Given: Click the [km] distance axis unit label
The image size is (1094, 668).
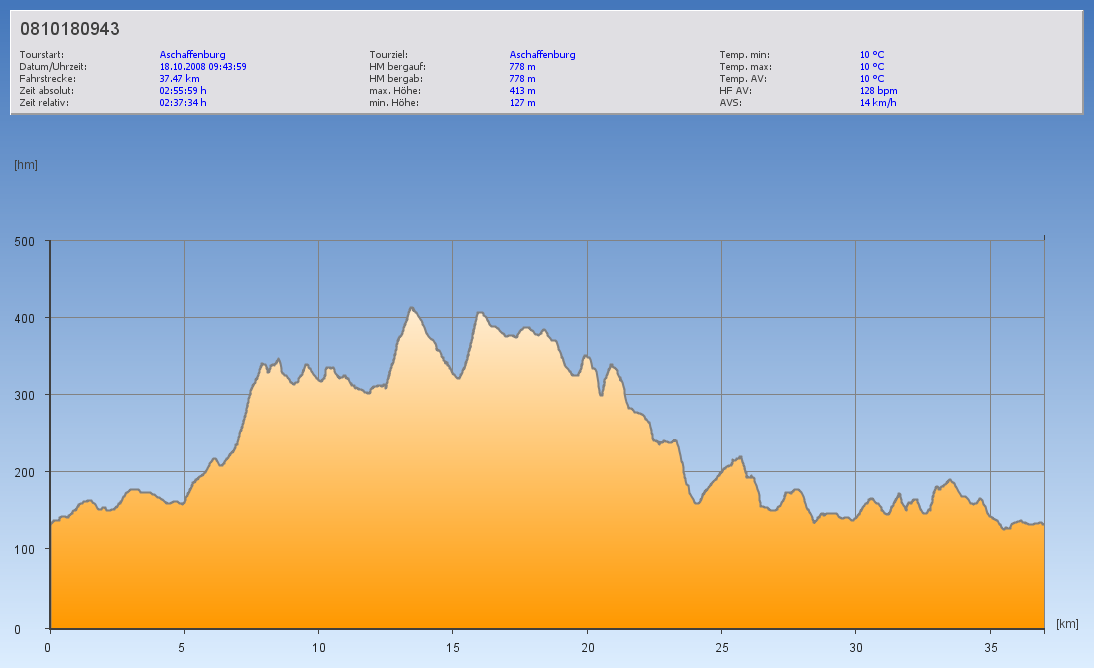Looking at the screenshot, I should point(1067,624).
